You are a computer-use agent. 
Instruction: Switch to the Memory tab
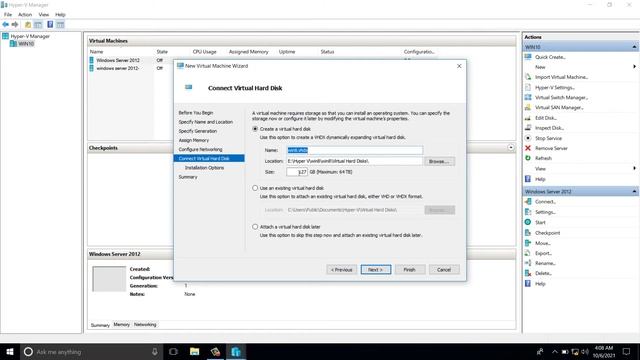pyautogui.click(x=122, y=324)
